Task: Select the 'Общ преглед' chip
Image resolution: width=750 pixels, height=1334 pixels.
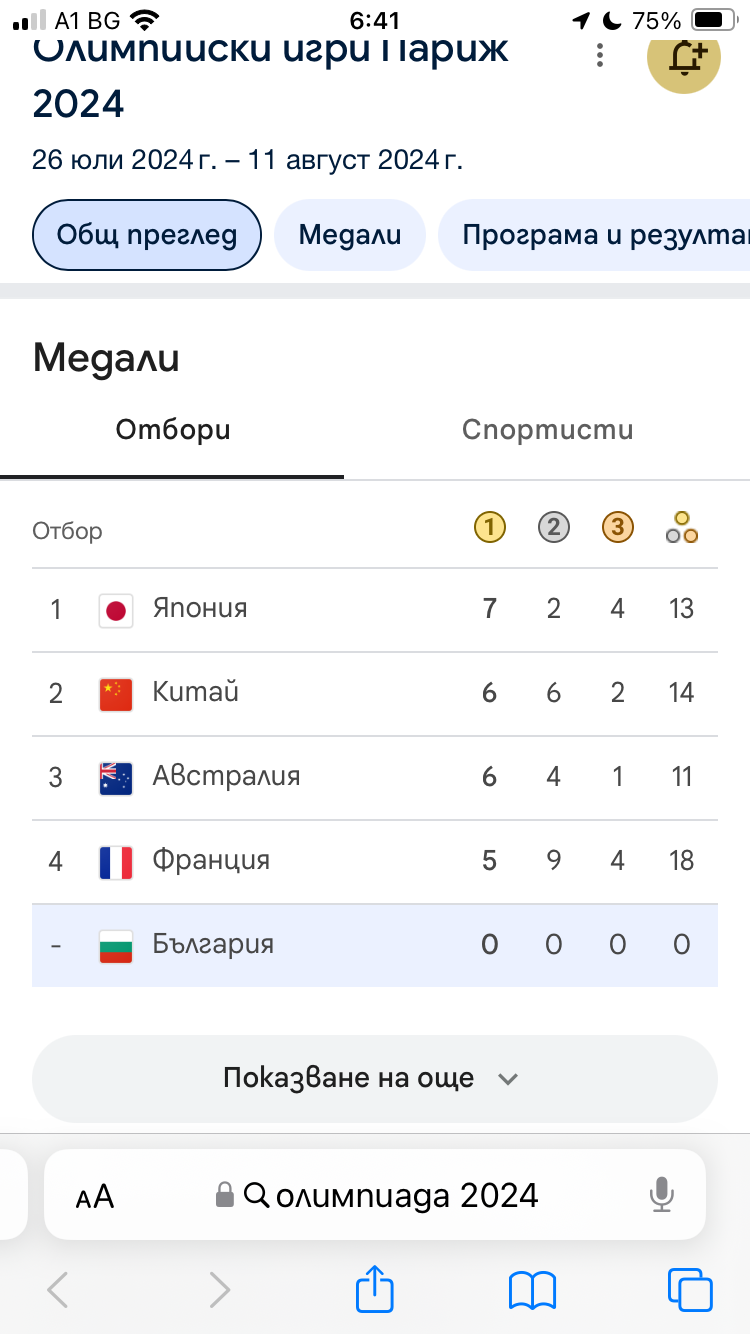Action: (x=147, y=236)
